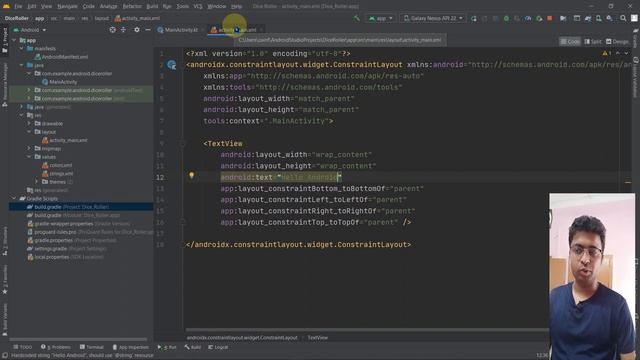Screen dimensions: 640x360
Task: Open the Terminal tool window
Action: pyautogui.click(x=92, y=347)
